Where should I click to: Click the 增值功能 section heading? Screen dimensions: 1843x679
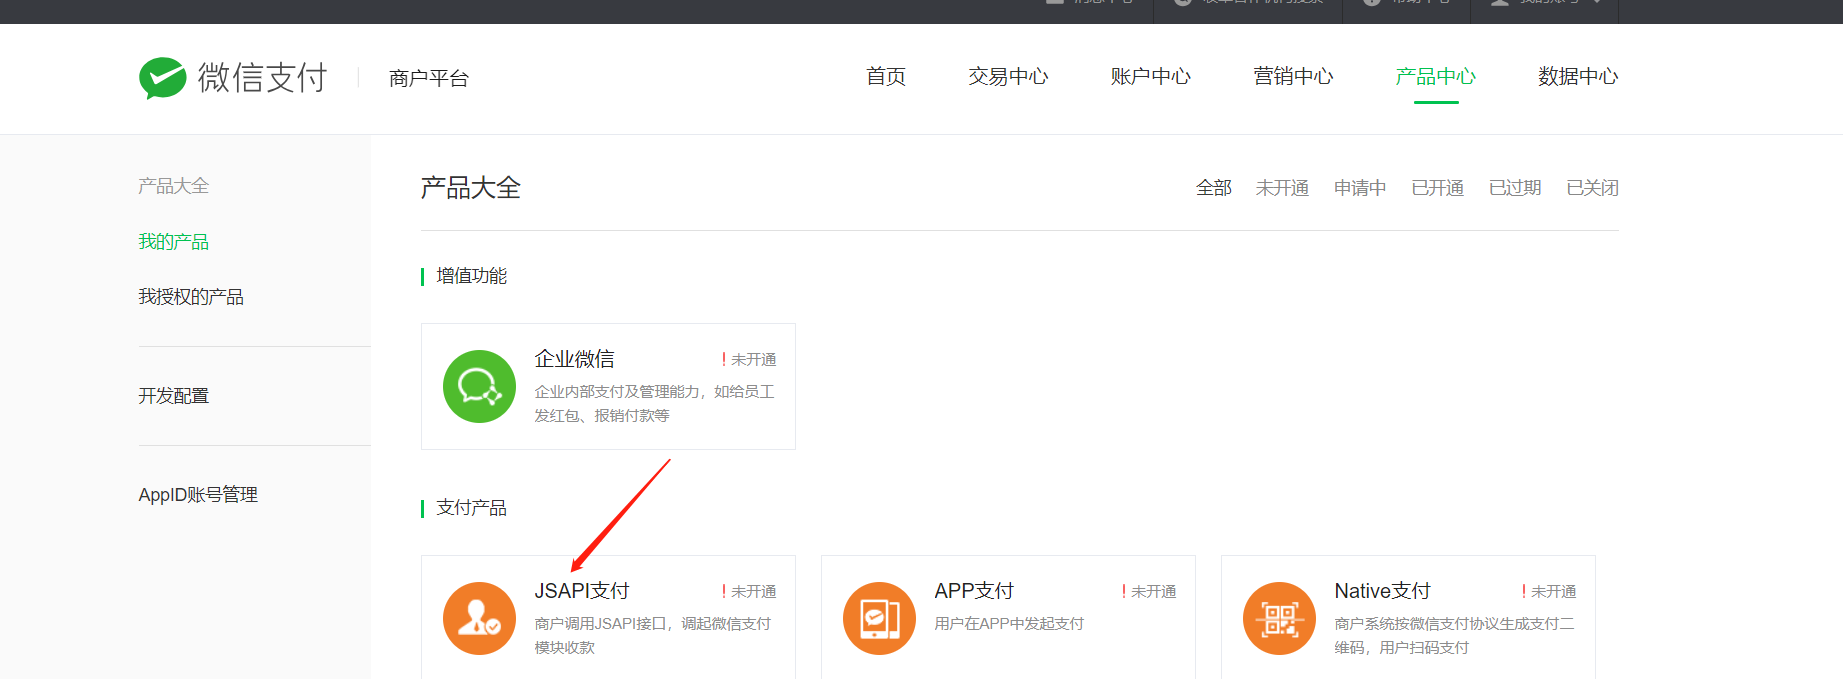coord(472,276)
